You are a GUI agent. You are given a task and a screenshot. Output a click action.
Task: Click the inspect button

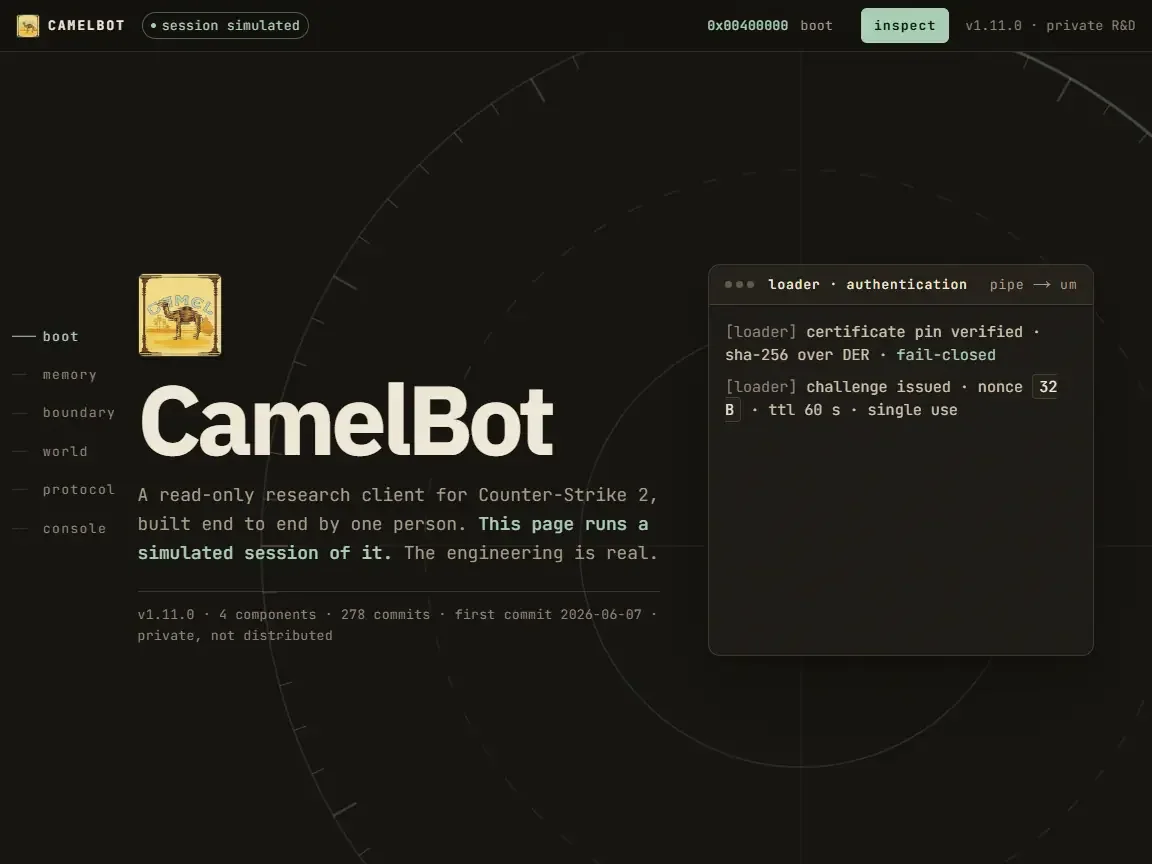pos(904,26)
